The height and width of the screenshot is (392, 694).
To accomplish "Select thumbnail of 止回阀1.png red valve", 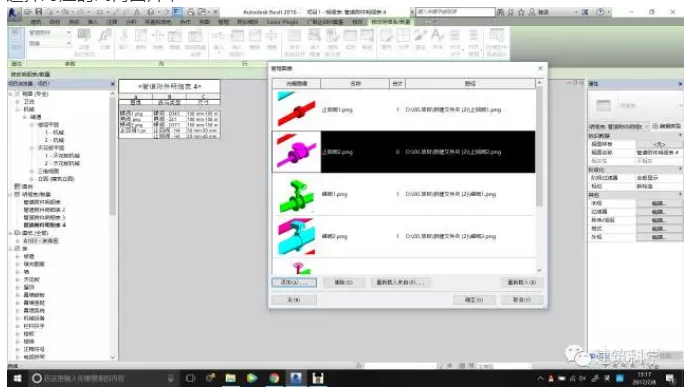I will [x=296, y=110].
